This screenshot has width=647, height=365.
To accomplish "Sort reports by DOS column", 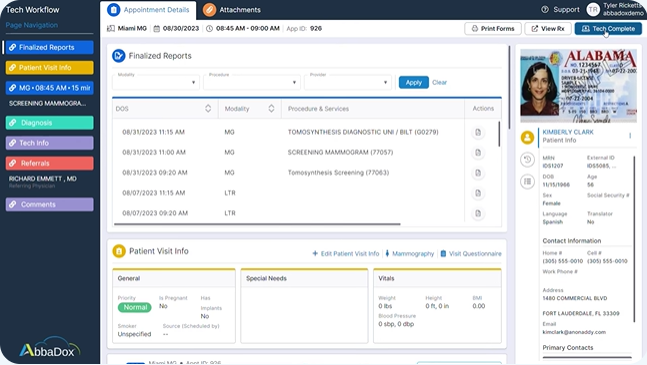I will 208,108.
